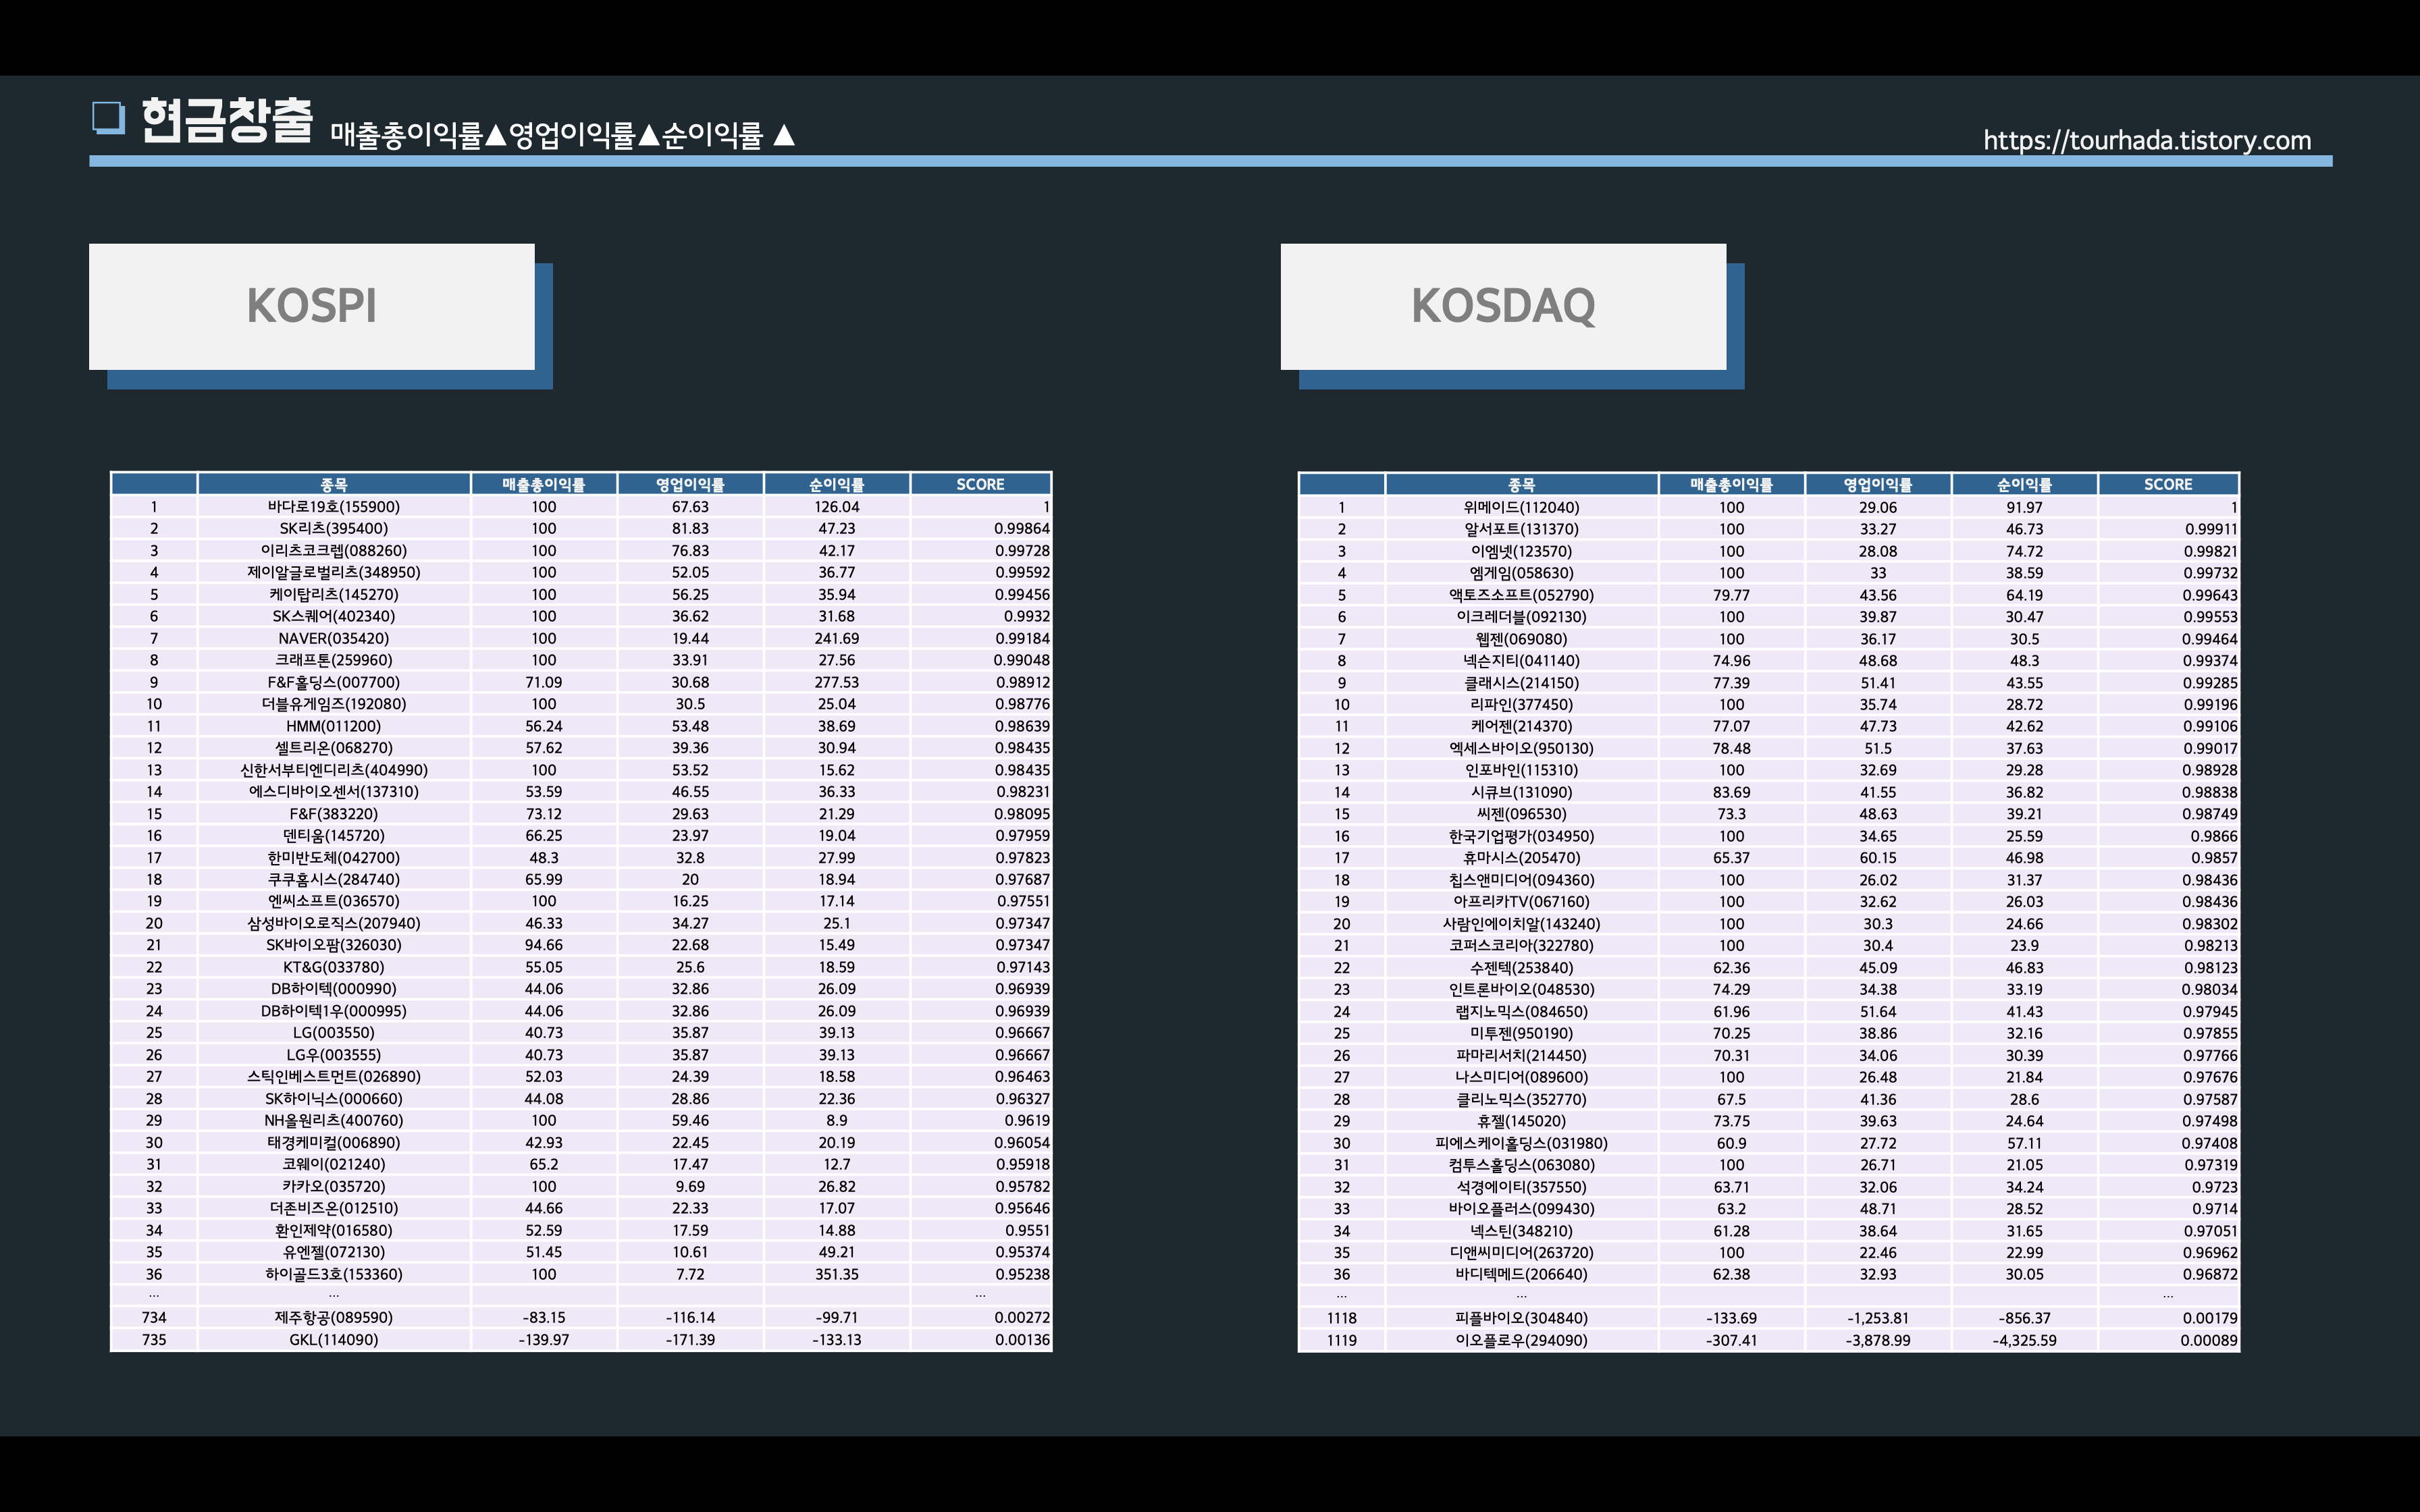Click the KOSDAQ label box
Image resolution: width=2420 pixels, height=1512 pixels.
coord(1502,306)
